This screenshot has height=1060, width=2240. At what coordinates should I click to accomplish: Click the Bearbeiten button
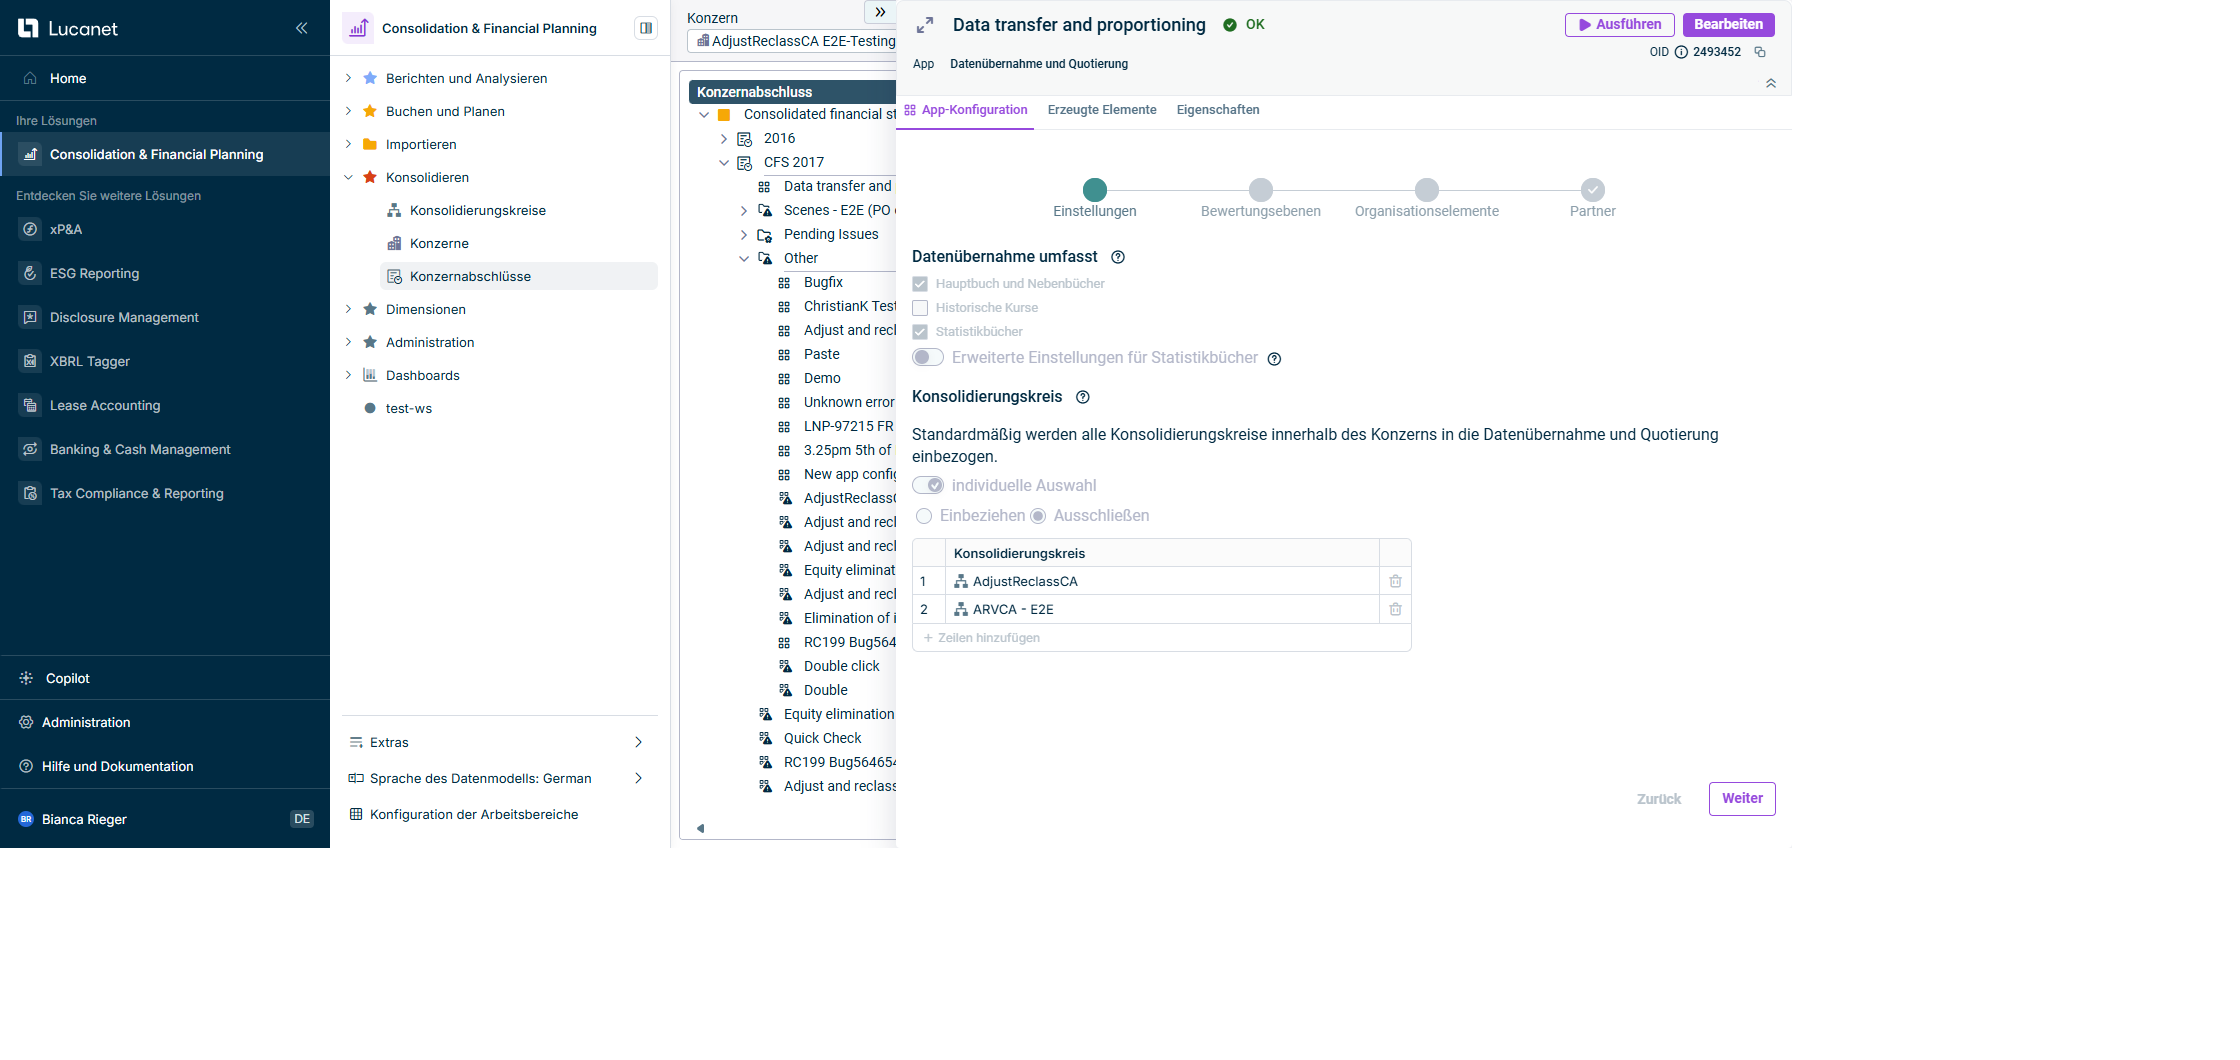[x=1728, y=25]
